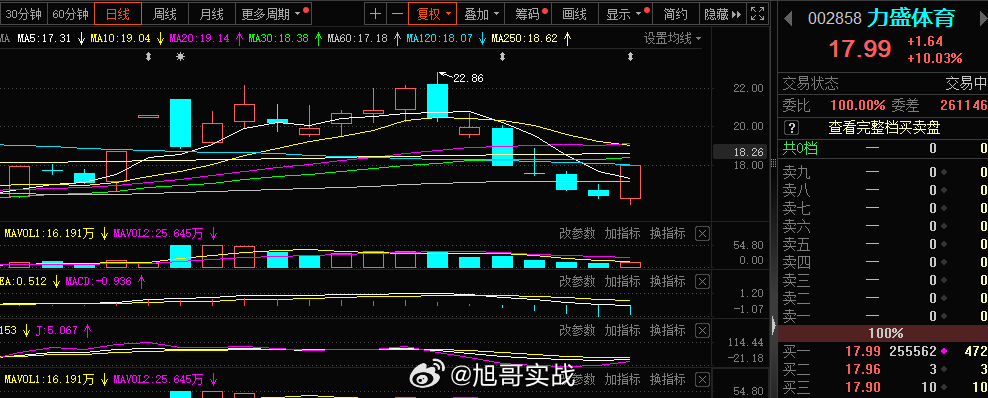Screen dimensions: 988x398
Task: Click the MAVOL1:16.191万 label in volume panel
Action: (49, 234)
